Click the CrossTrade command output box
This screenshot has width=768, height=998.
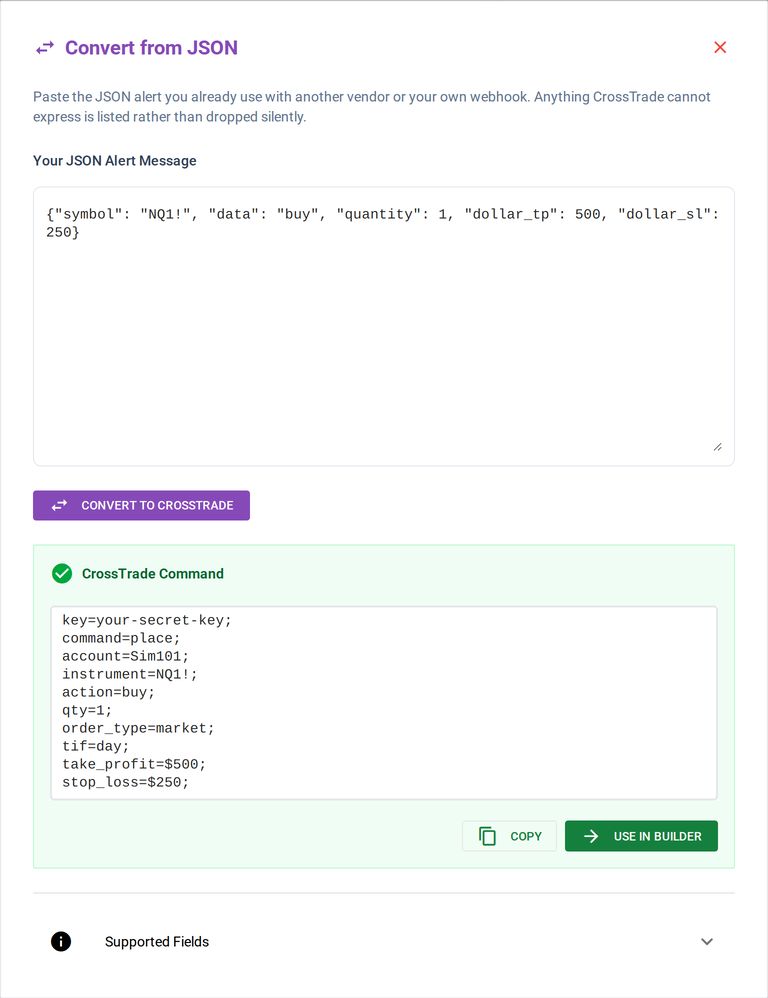tap(384, 703)
